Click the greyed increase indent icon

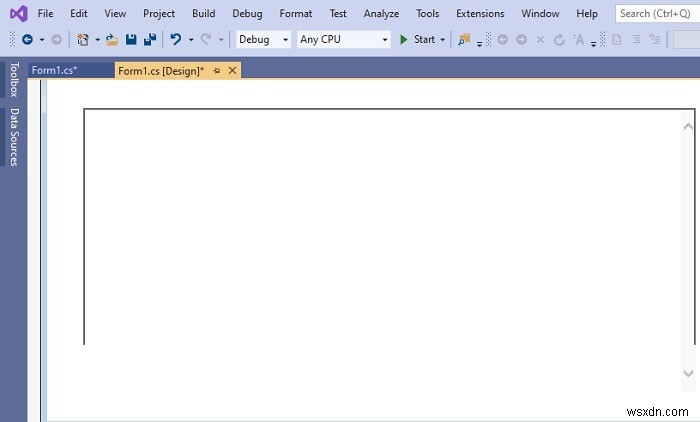(x=636, y=40)
